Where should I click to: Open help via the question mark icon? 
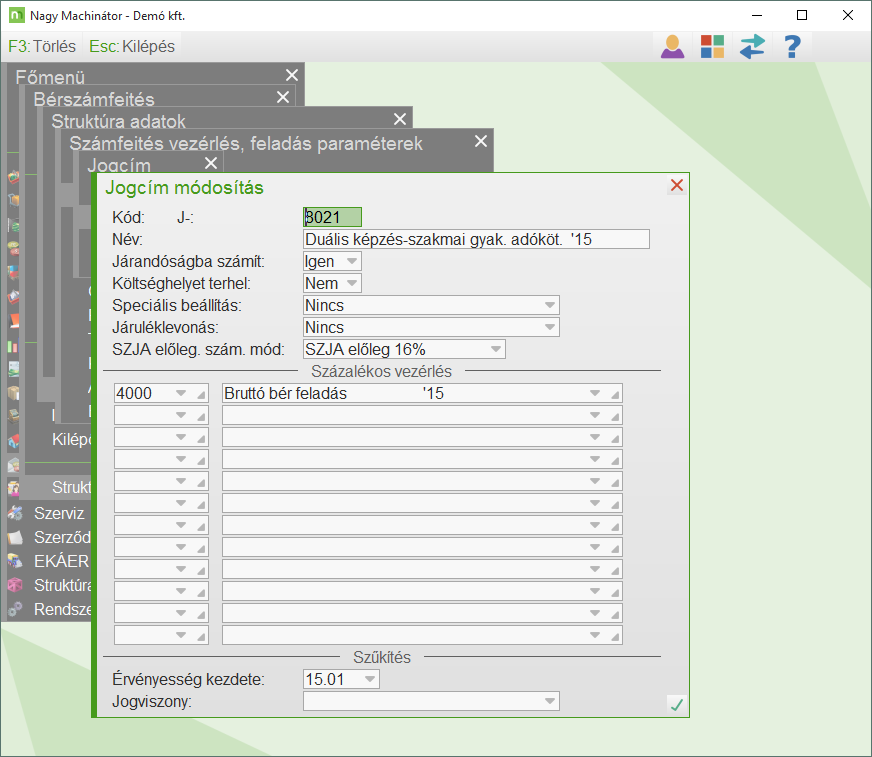(792, 46)
